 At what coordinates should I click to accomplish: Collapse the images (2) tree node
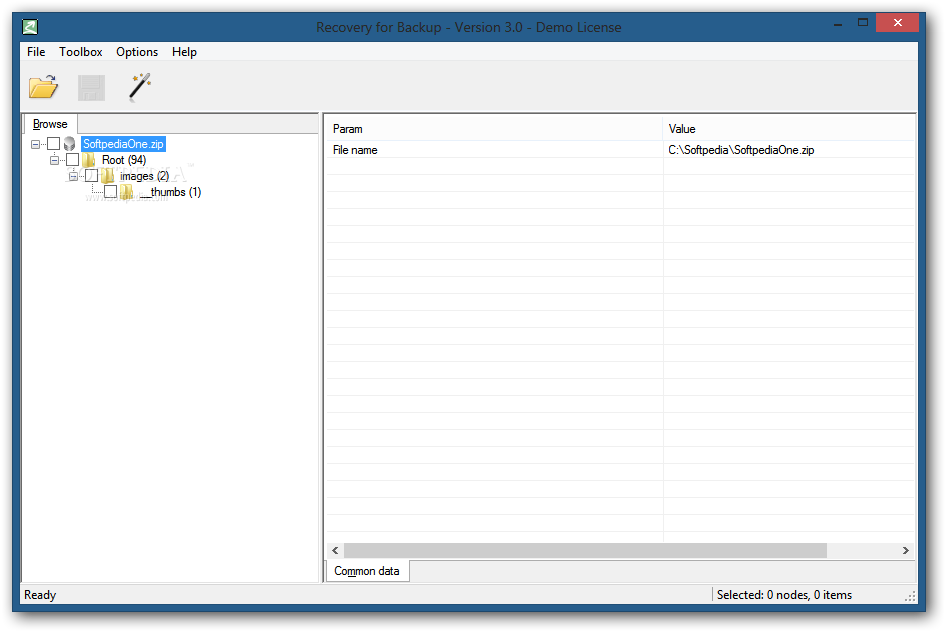[73, 177]
